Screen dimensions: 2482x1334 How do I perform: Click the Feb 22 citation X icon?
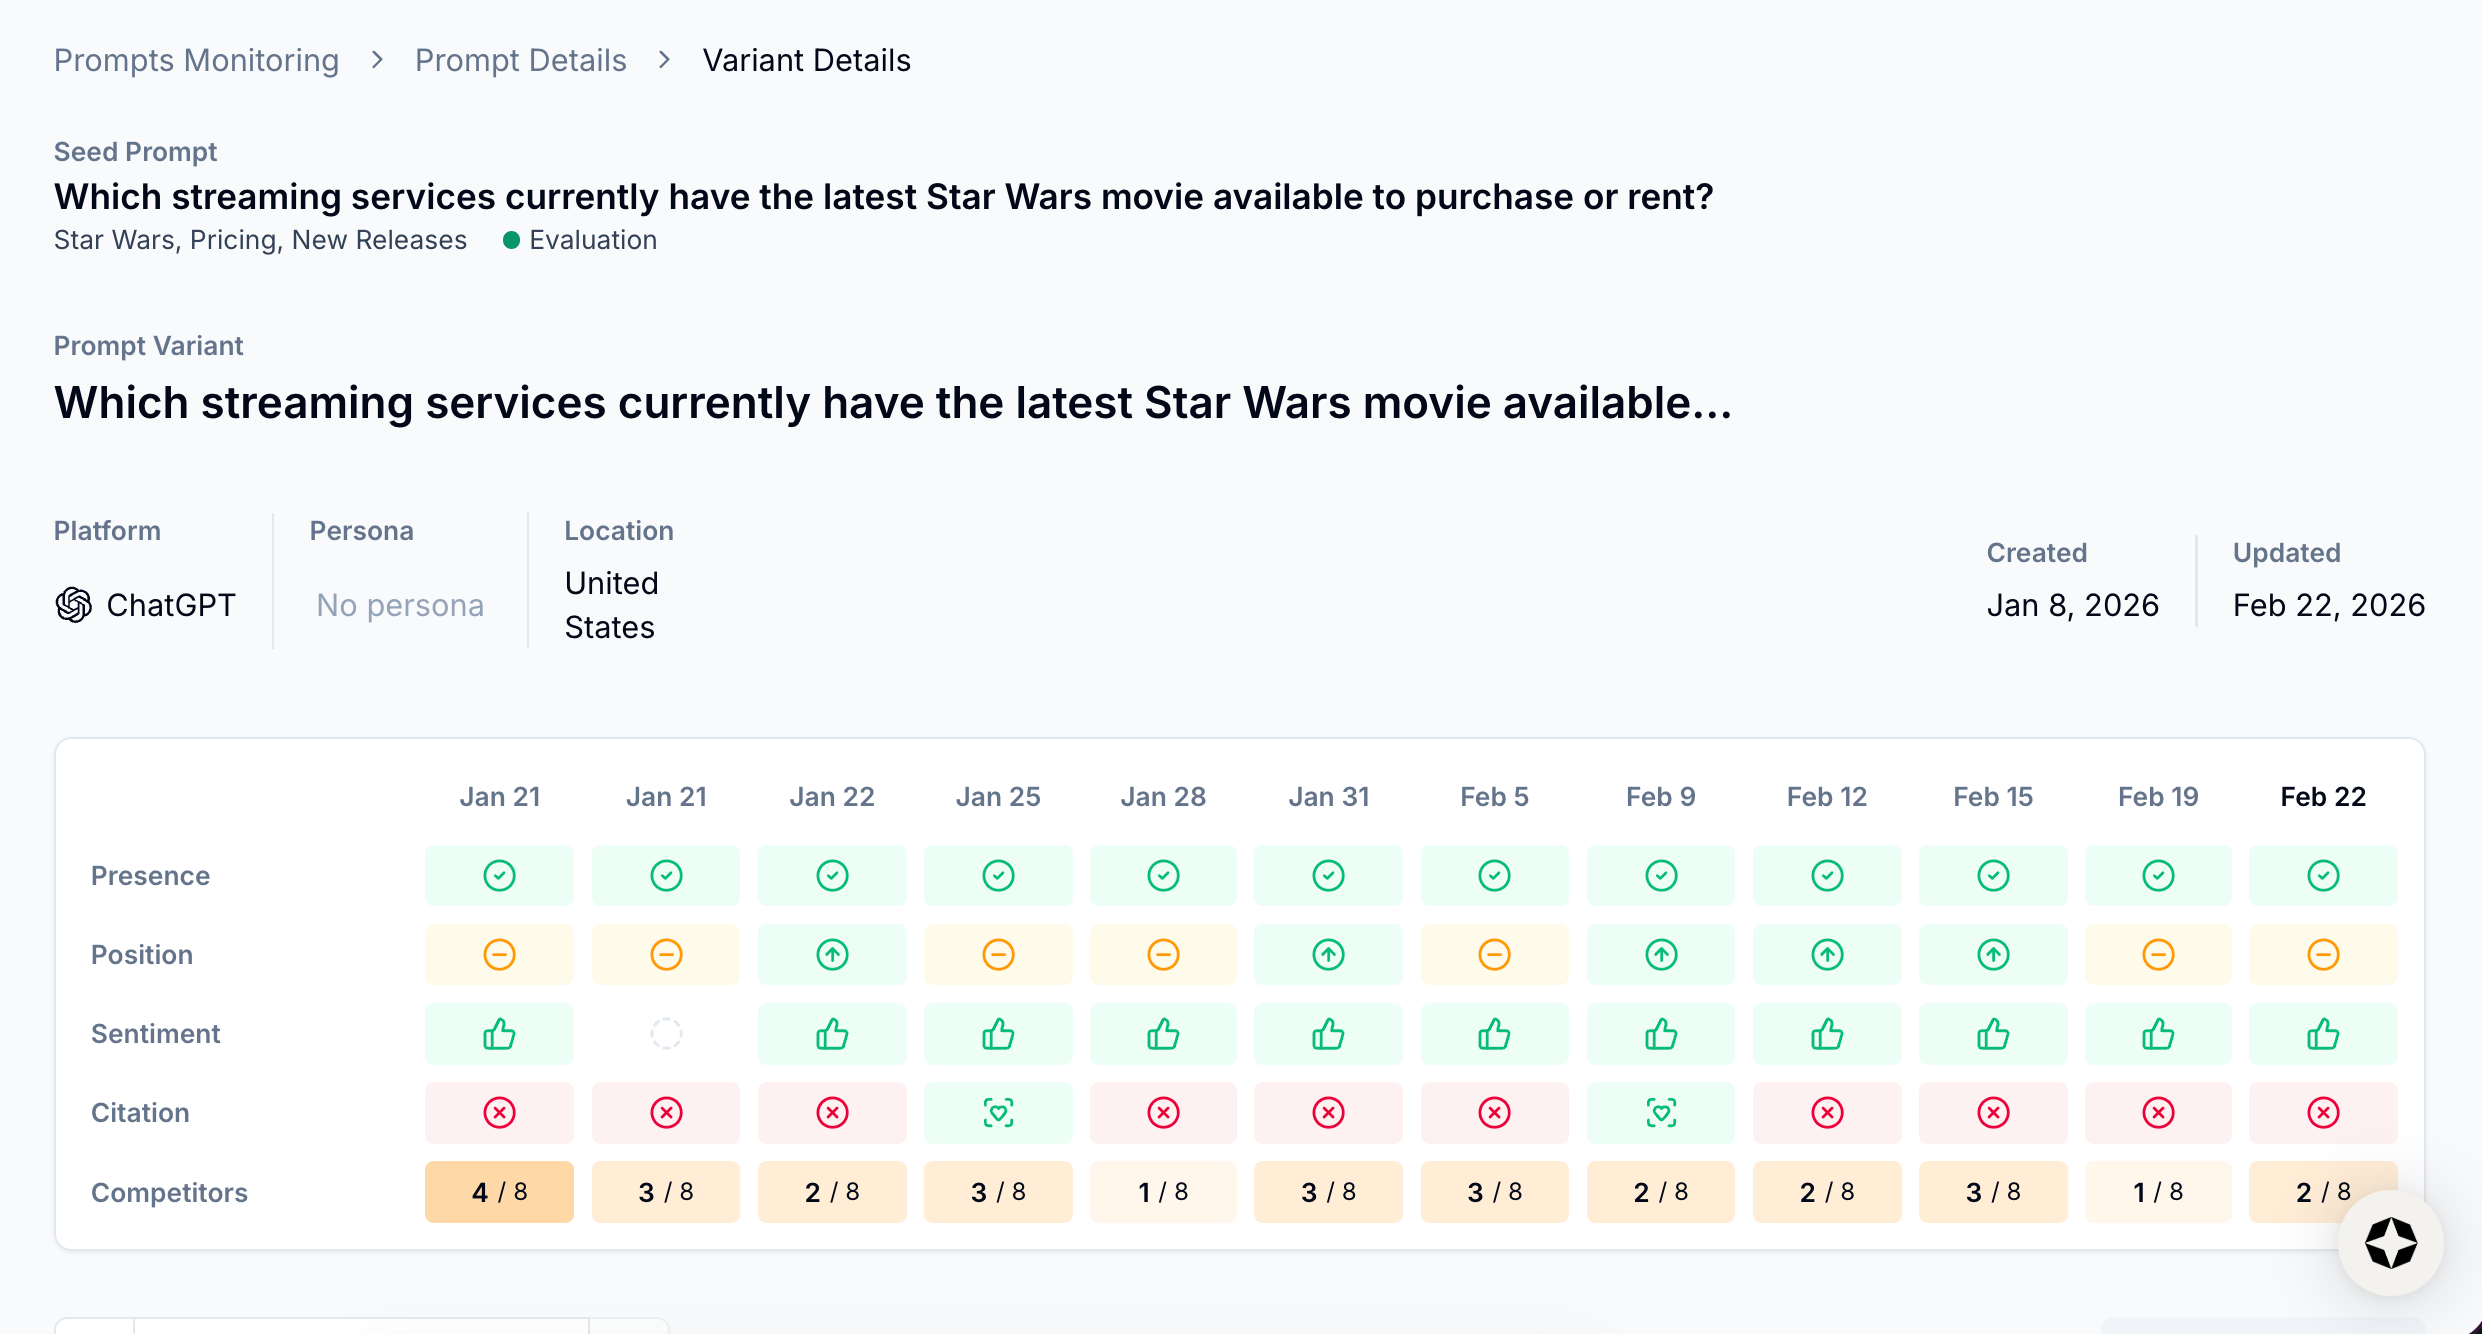[x=2323, y=1112]
